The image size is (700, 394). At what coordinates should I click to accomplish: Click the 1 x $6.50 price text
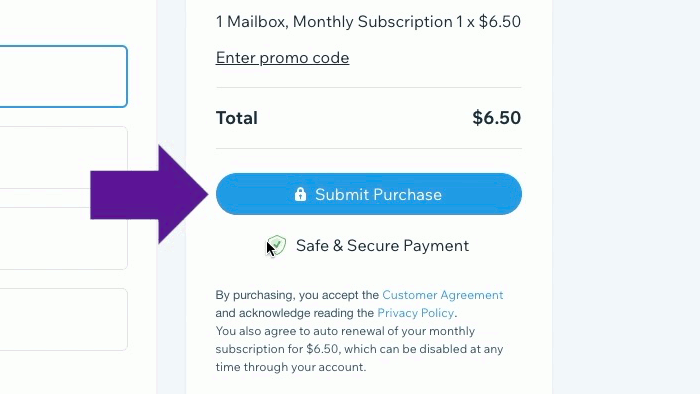[x=488, y=21]
